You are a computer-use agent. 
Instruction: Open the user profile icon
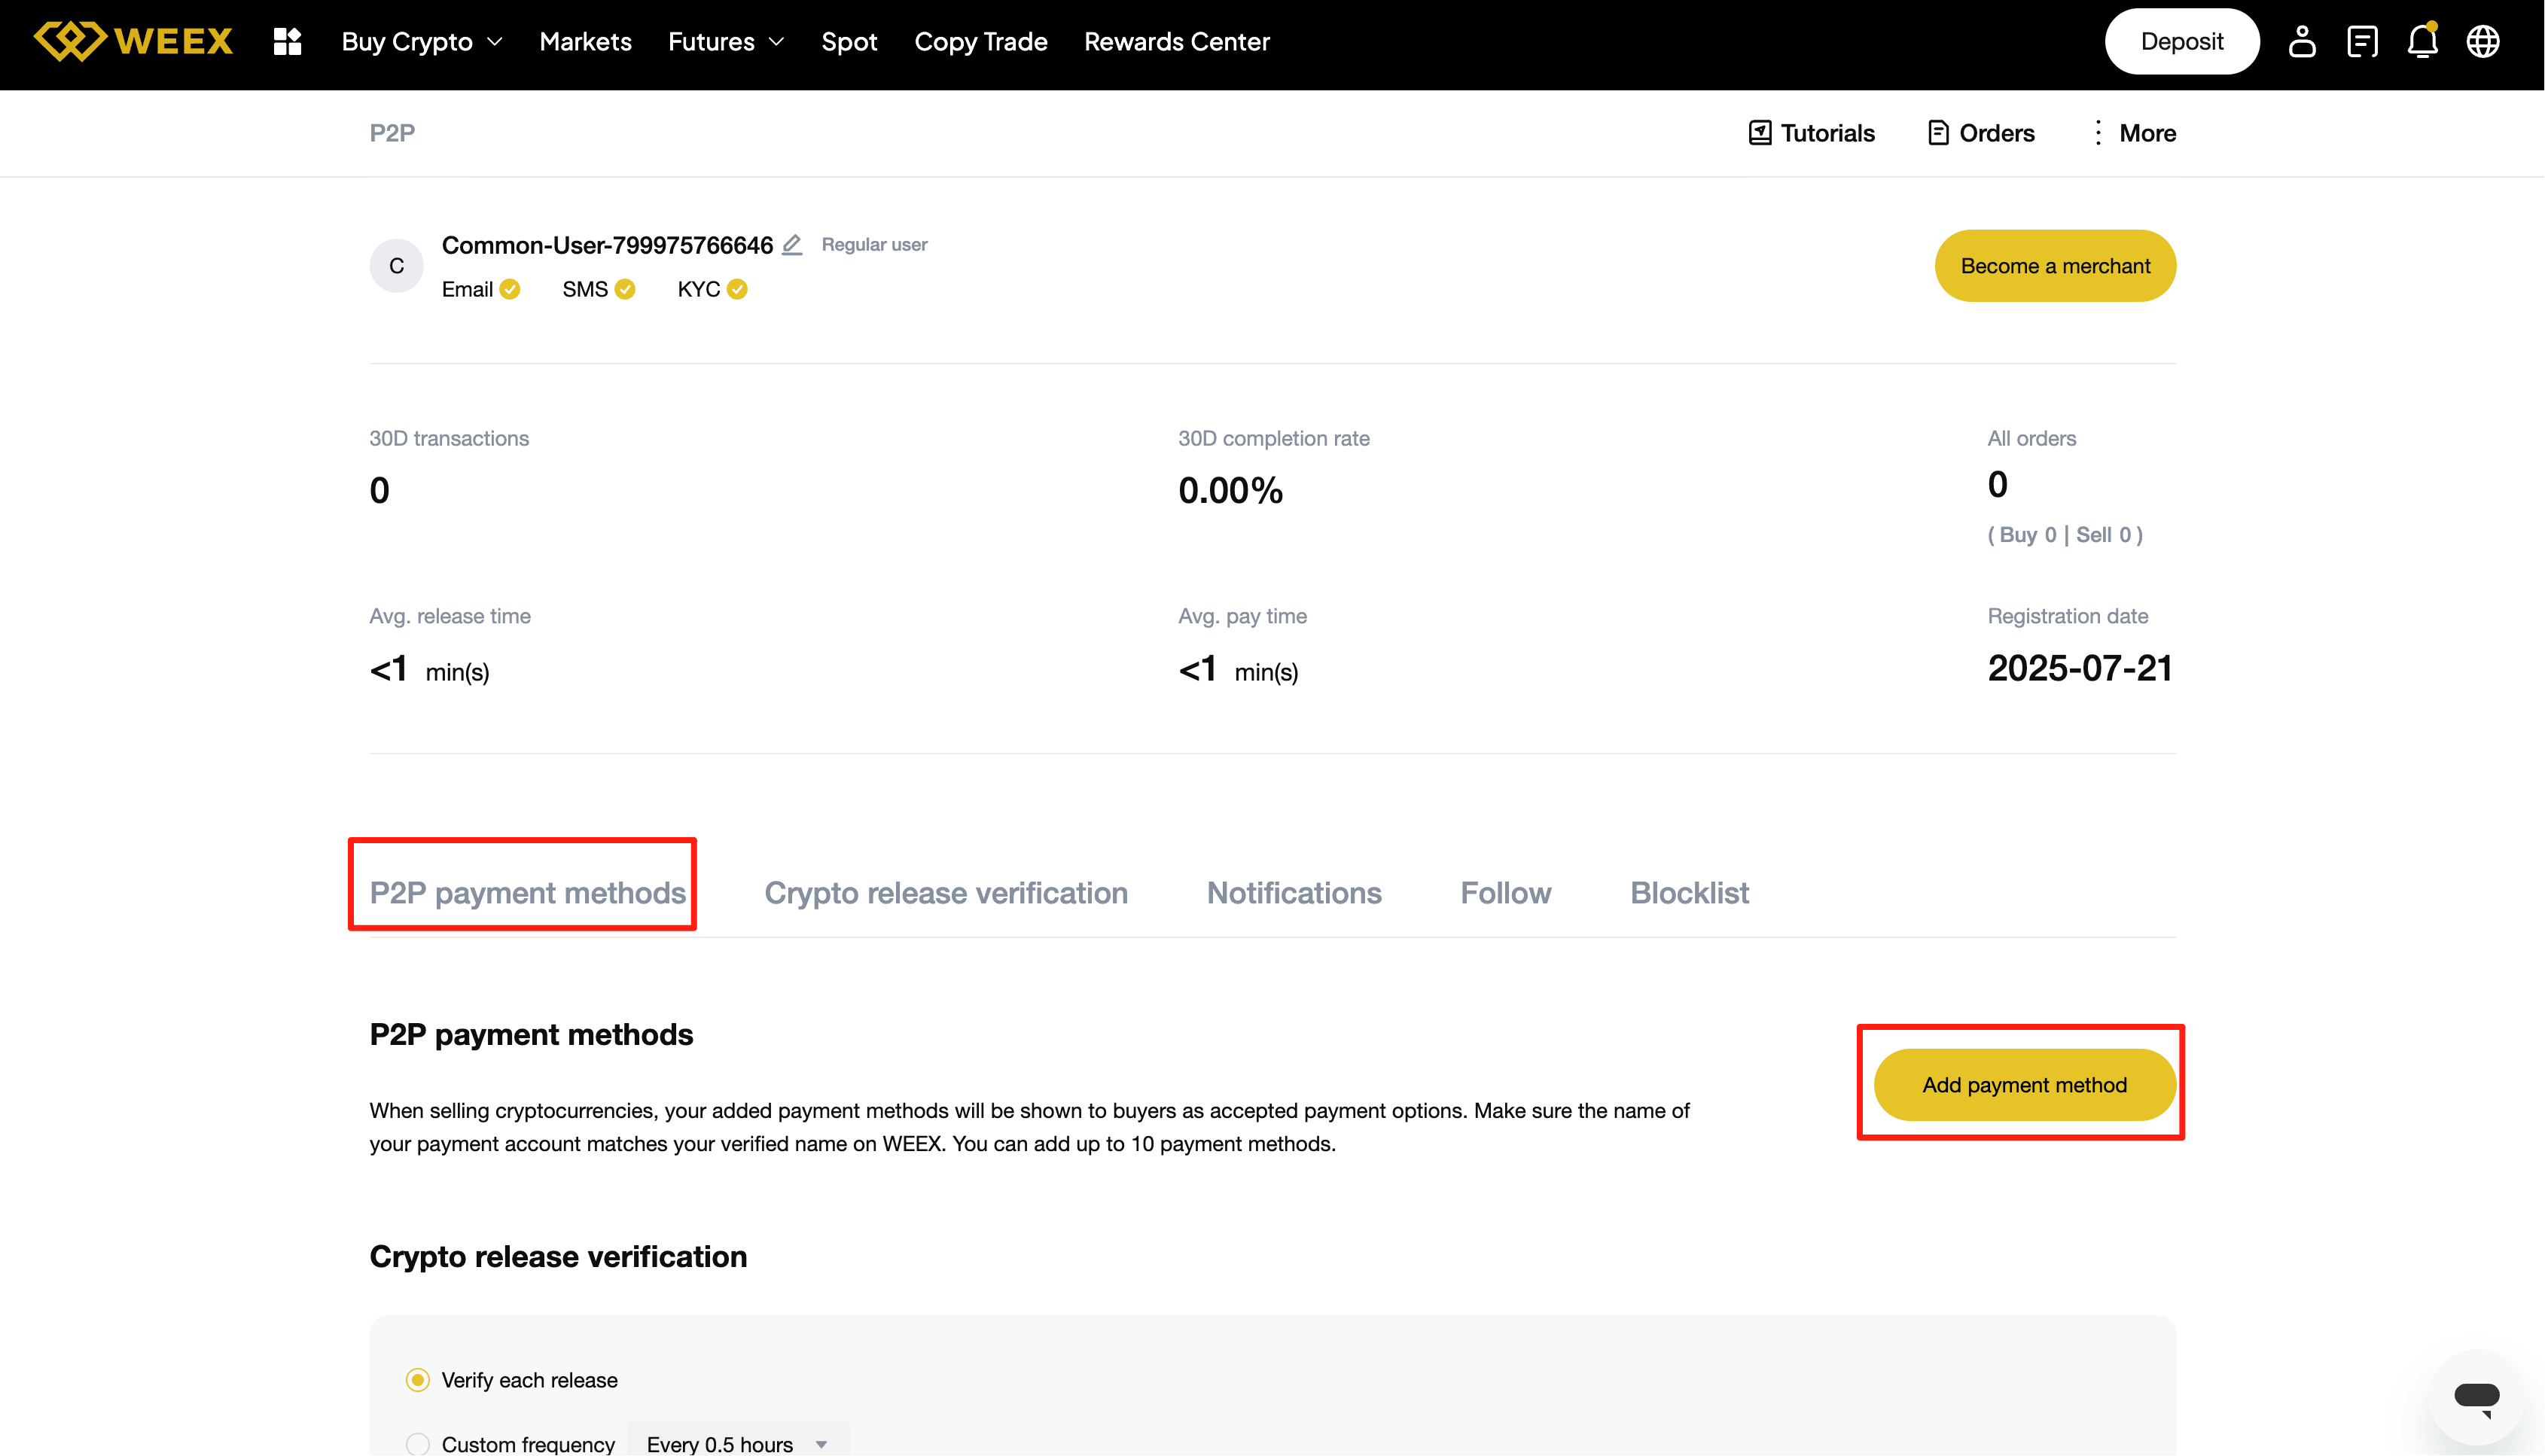click(x=2301, y=41)
